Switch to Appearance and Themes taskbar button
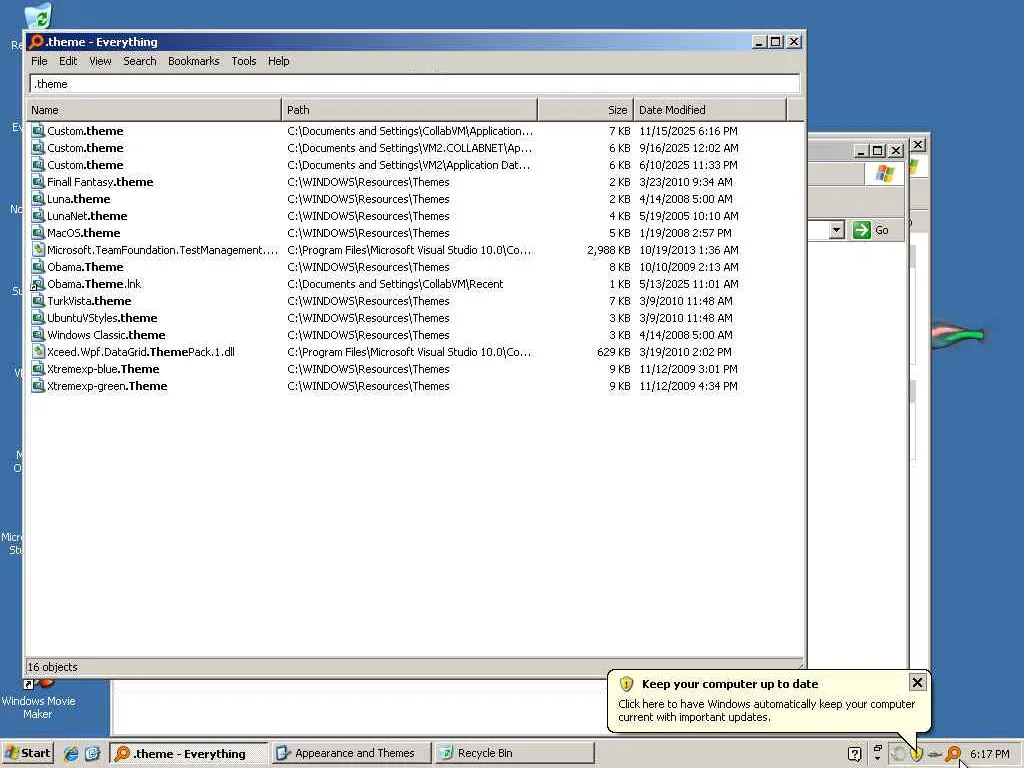Screen dimensions: 1024x768 pos(351,753)
